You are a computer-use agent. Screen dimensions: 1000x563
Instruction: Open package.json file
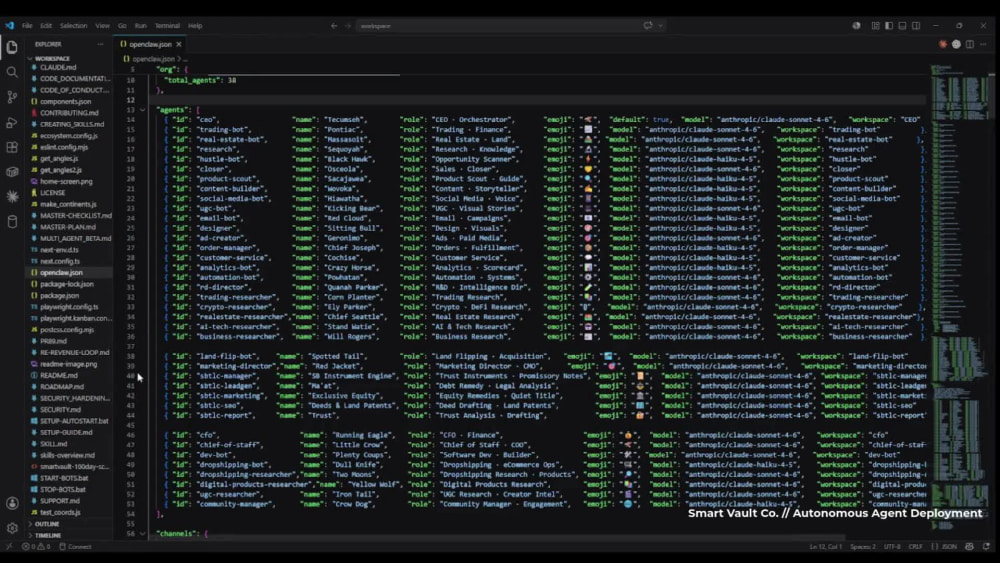[59, 295]
